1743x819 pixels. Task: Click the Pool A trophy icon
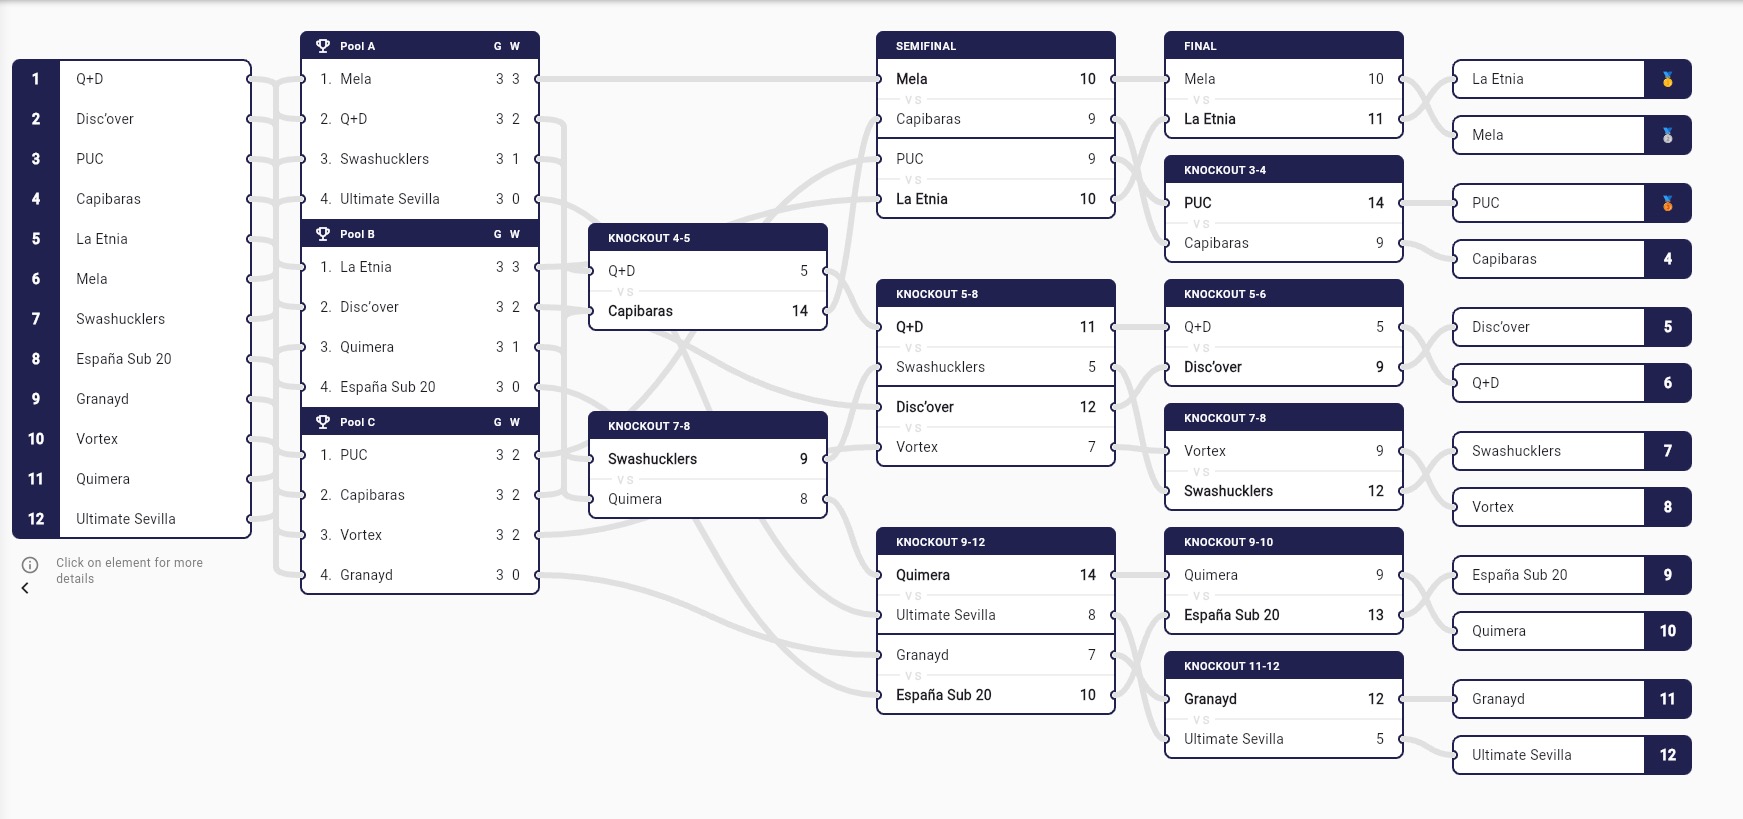click(x=323, y=46)
